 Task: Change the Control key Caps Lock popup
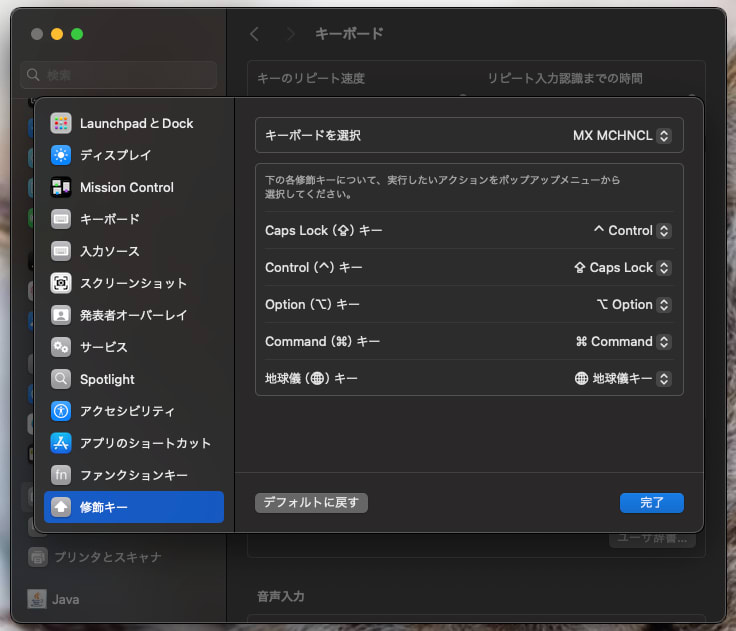point(622,268)
